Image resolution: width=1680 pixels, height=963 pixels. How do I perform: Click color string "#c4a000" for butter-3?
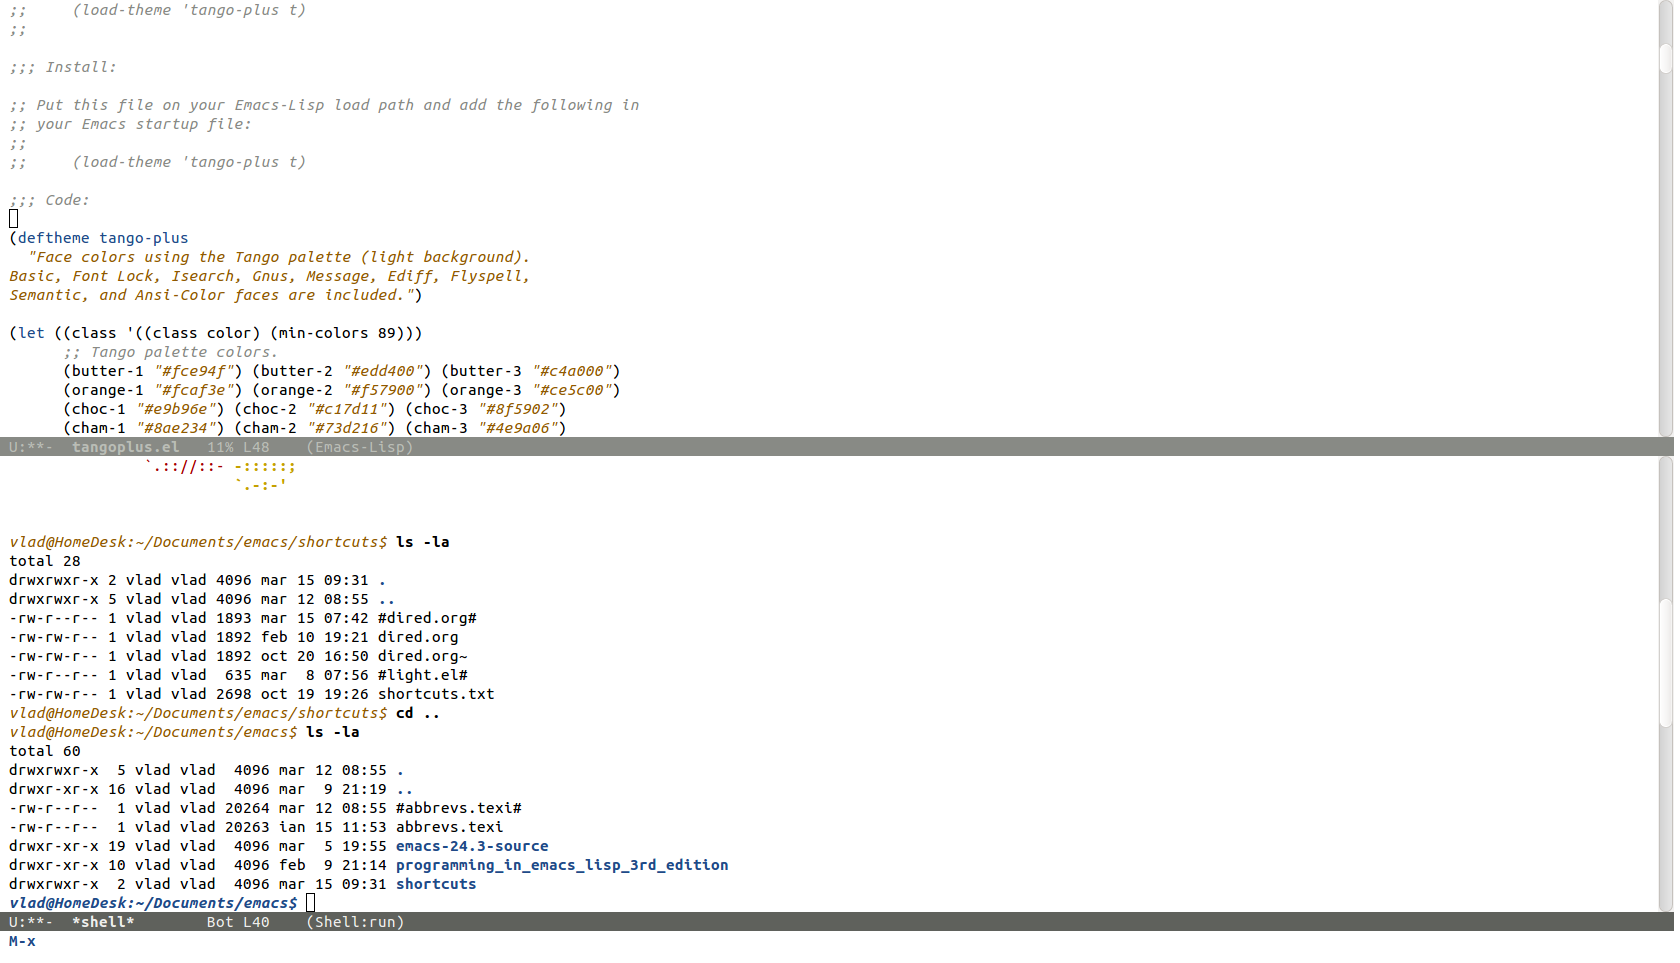(571, 371)
